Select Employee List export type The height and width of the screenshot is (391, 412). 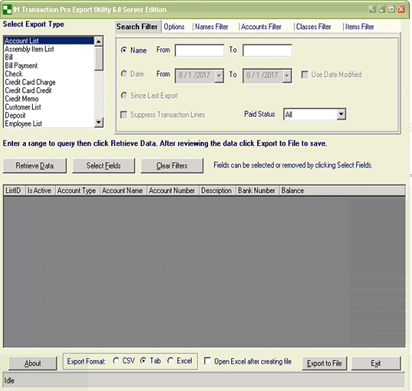pyautogui.click(x=49, y=123)
